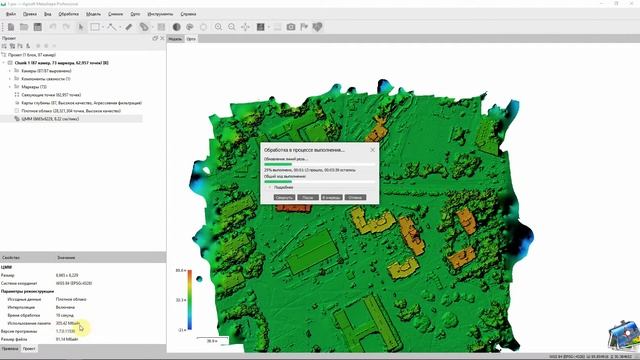640x360 pixels.
Task: Switch to the Привязка bottom tab
Action: click(10, 349)
